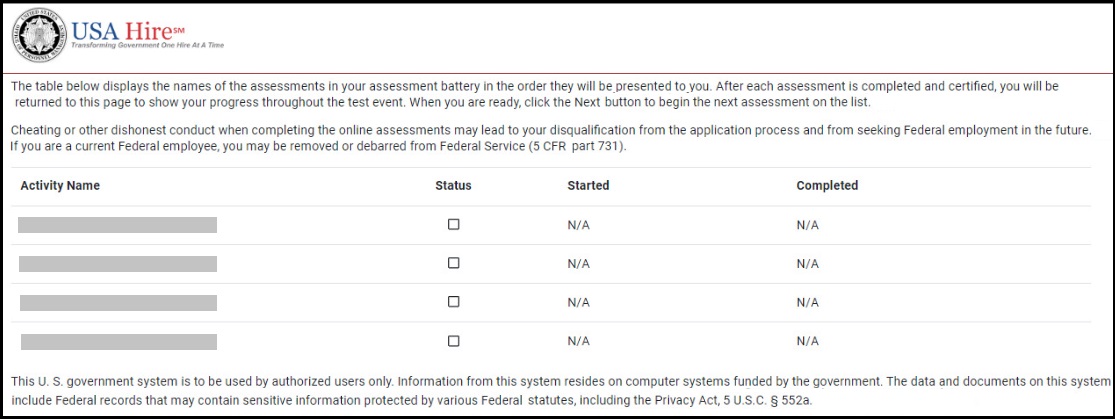1115x419 pixels.
Task: Toggle the fourth activity status checkbox
Action: [453, 340]
